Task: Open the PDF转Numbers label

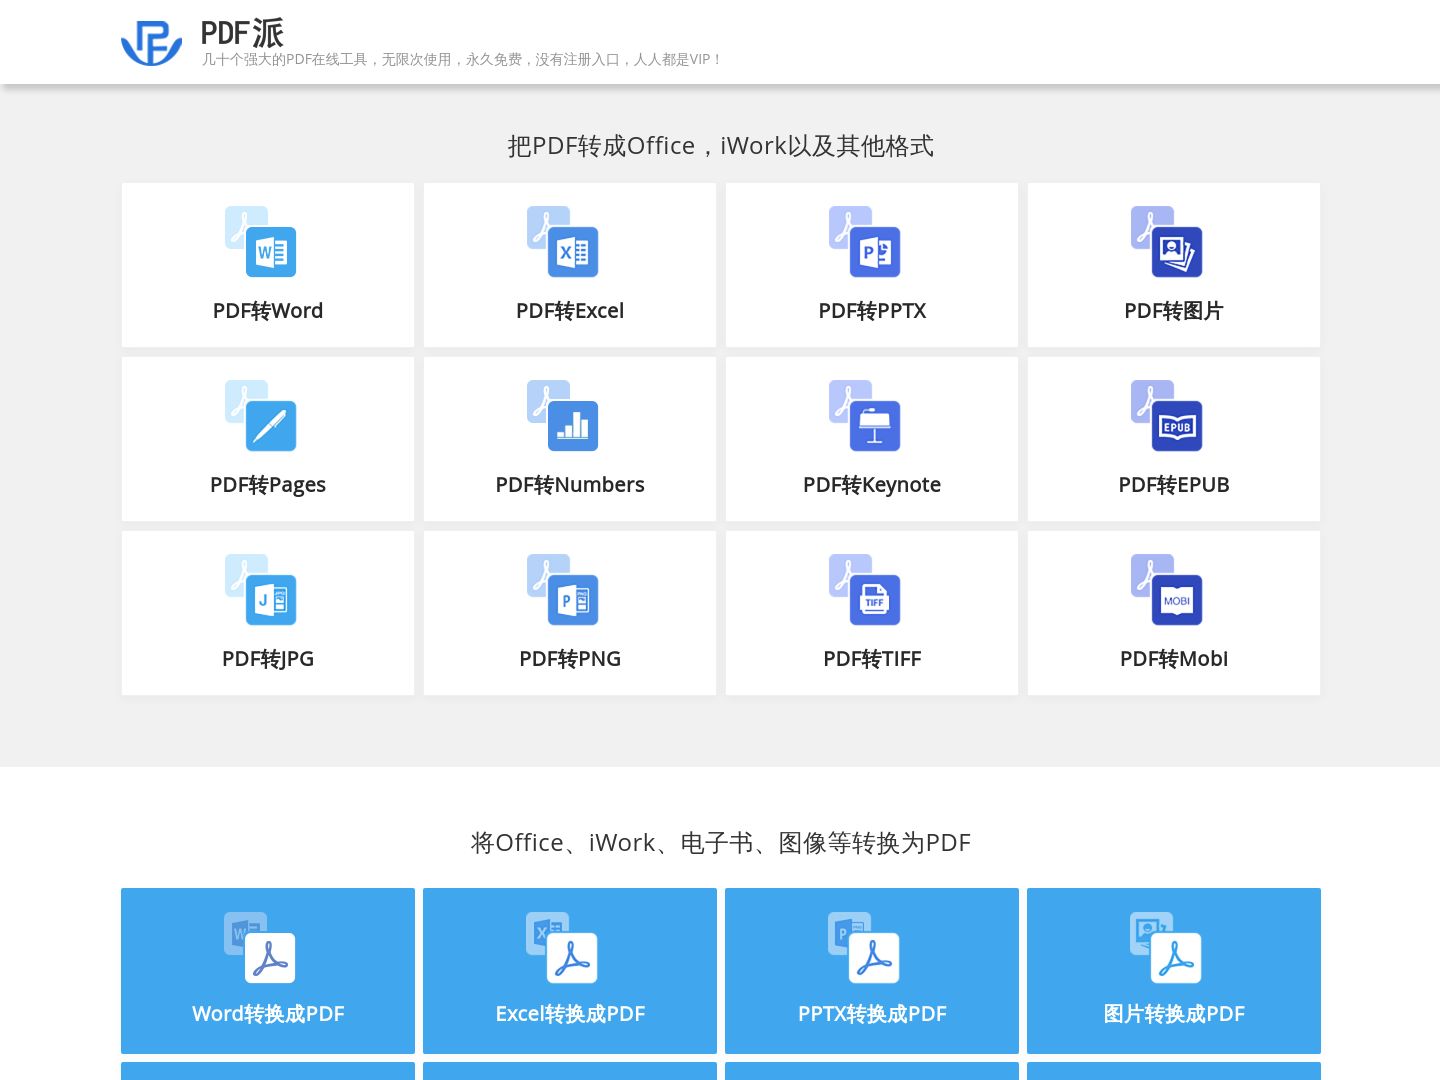Action: [570, 485]
